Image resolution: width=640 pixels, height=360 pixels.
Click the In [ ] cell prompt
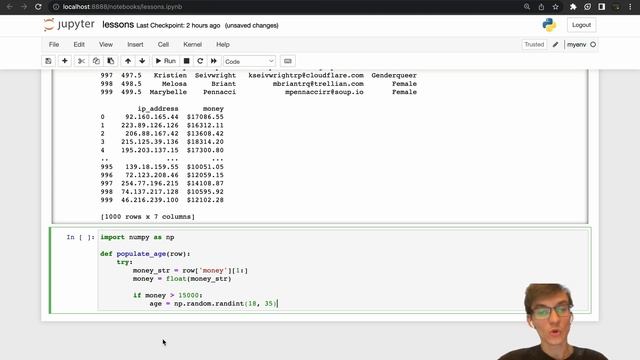pos(80,237)
